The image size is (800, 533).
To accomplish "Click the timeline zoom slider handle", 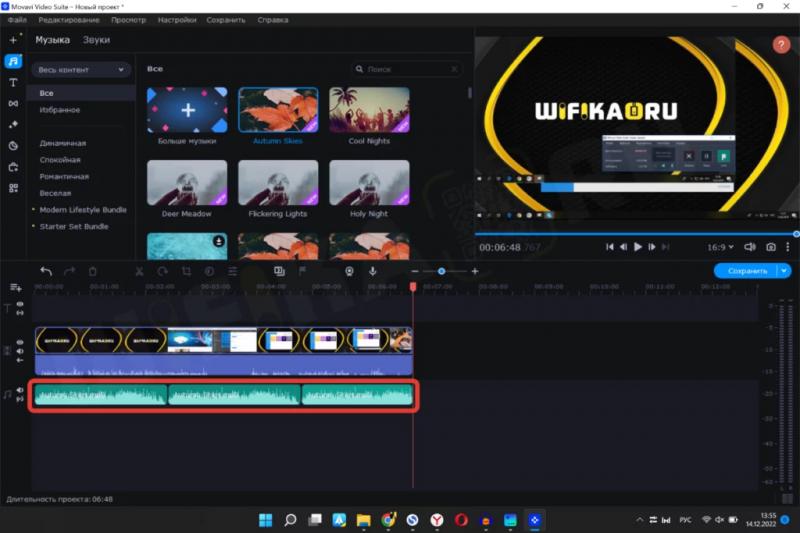I will tap(441, 271).
